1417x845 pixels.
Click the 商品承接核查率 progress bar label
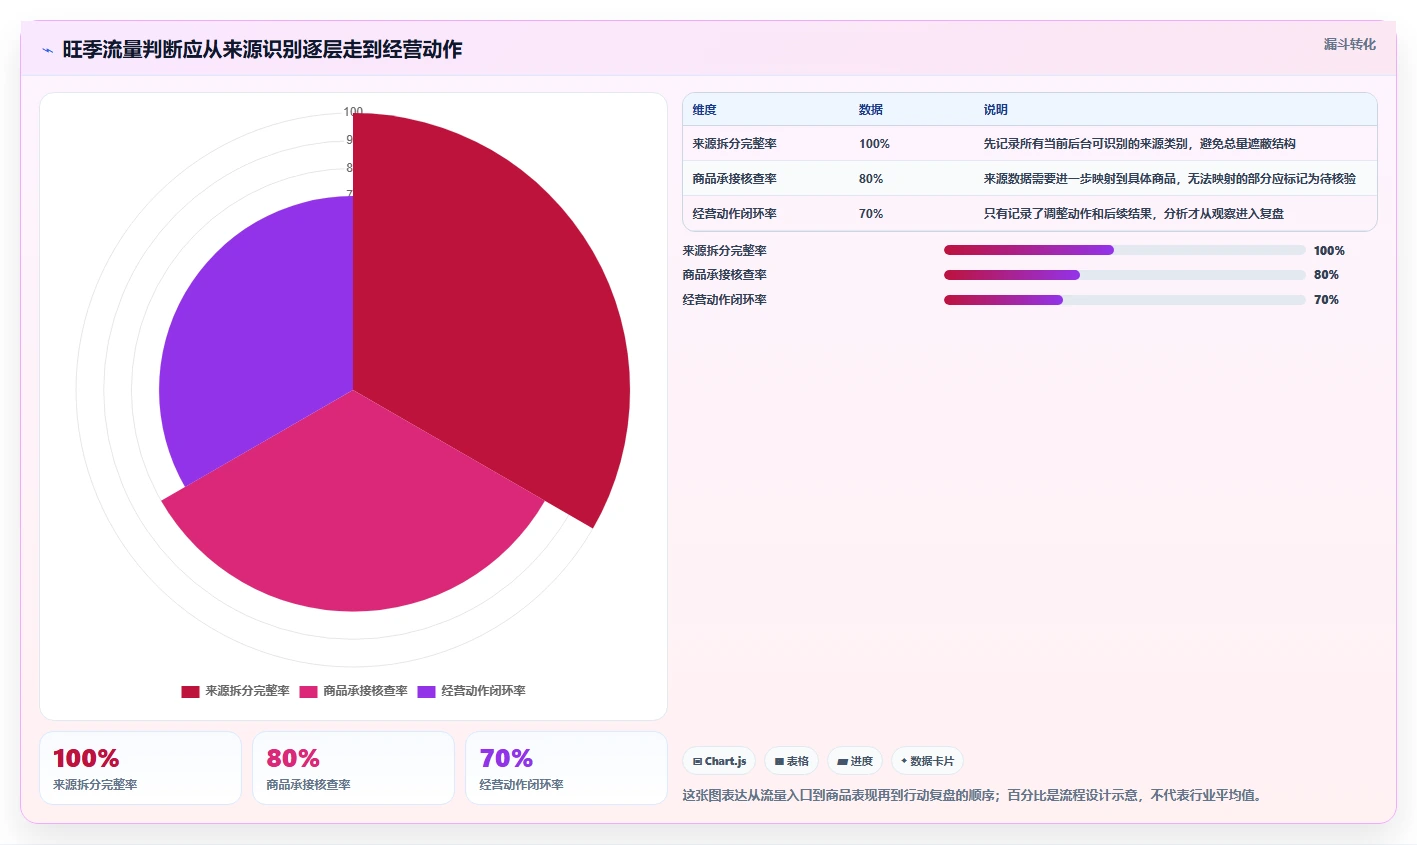[x=725, y=275]
